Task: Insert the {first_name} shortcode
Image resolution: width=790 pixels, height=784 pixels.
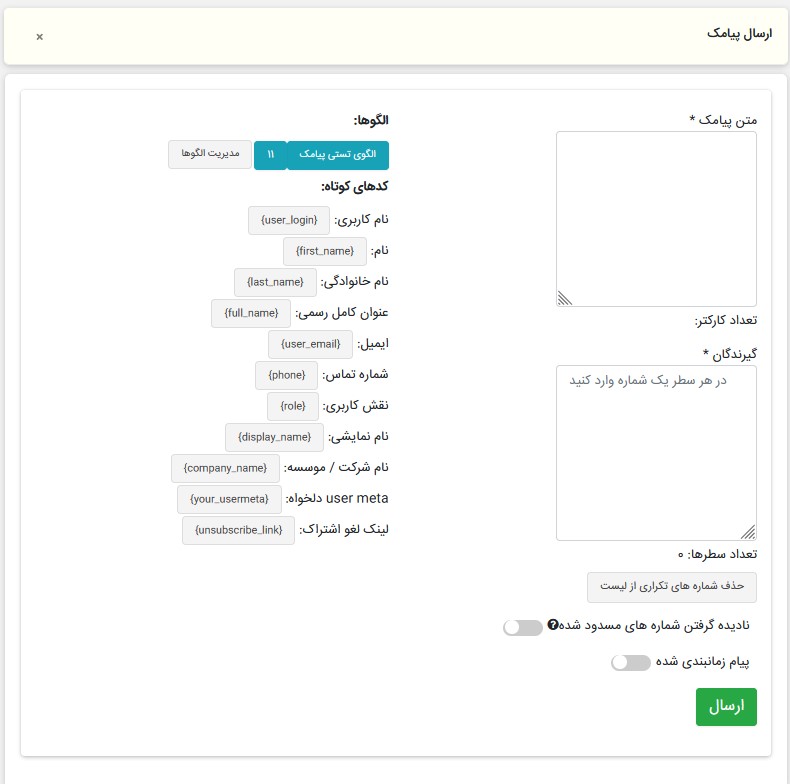Action: coord(325,251)
